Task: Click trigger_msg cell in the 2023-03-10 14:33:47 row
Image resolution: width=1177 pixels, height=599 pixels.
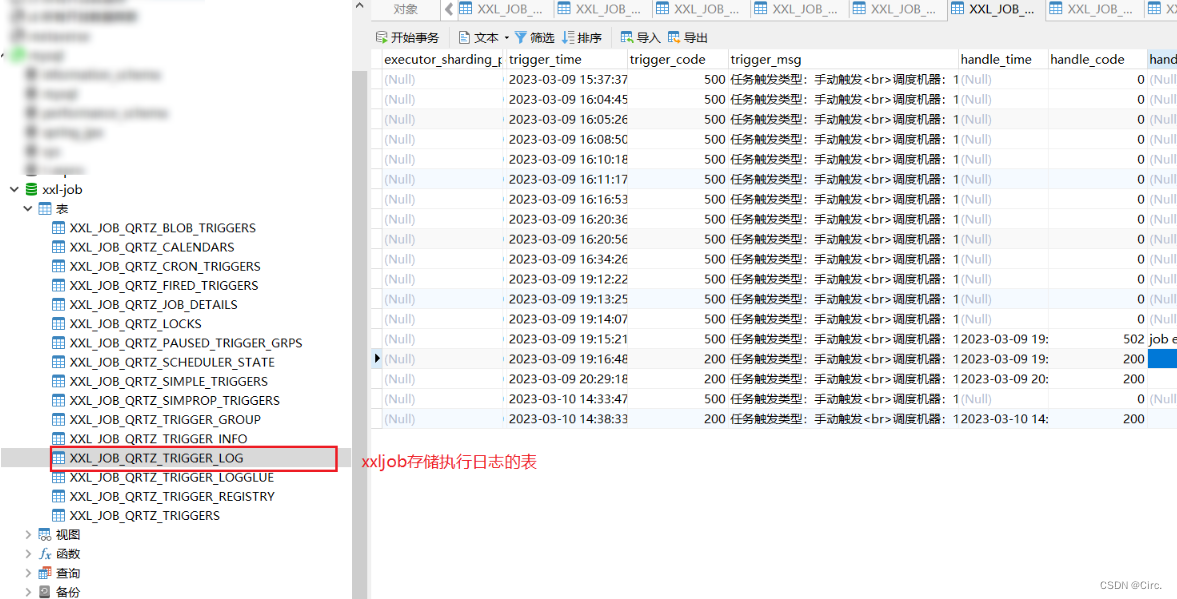Action: click(844, 399)
